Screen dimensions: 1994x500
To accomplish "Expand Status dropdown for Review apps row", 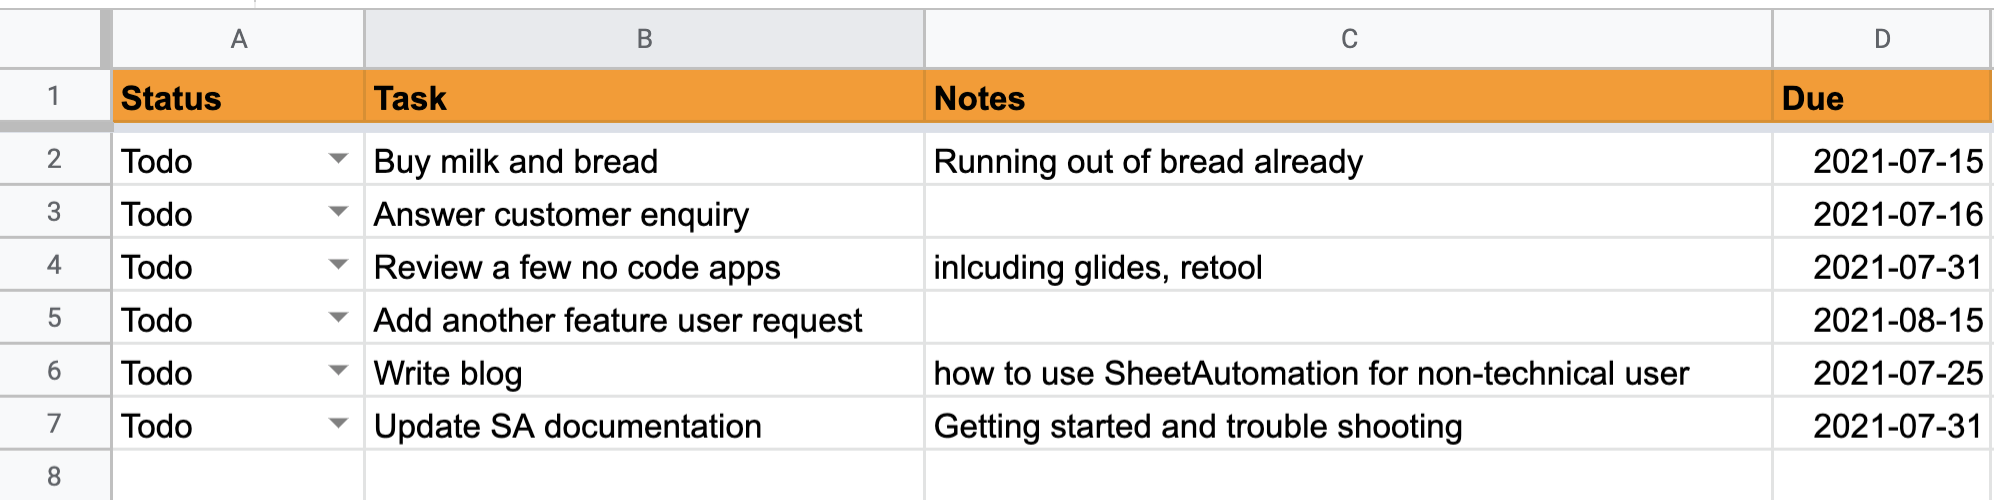I will click(x=338, y=265).
